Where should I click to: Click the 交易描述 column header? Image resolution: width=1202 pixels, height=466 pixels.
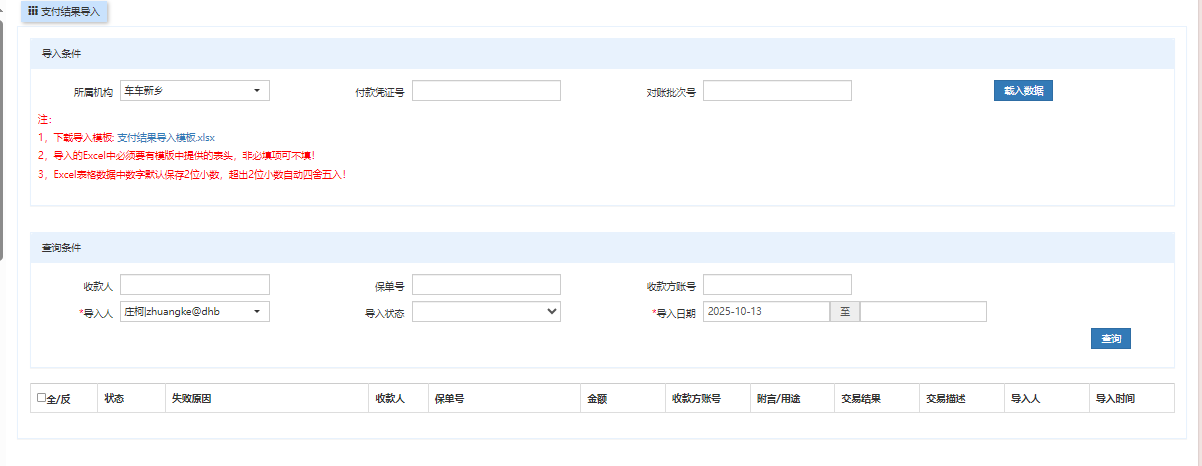point(961,398)
